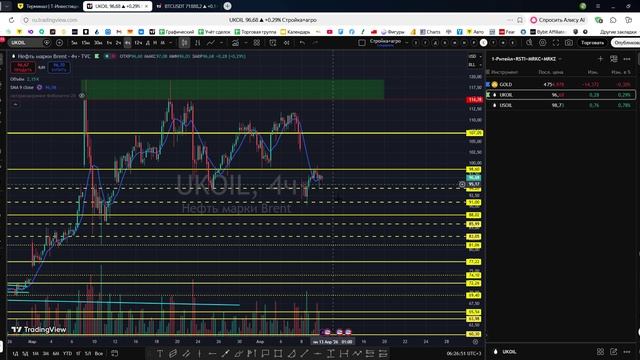Open the USD currency dropdown on price scale
The height and width of the screenshot is (360, 640).
point(474,56)
